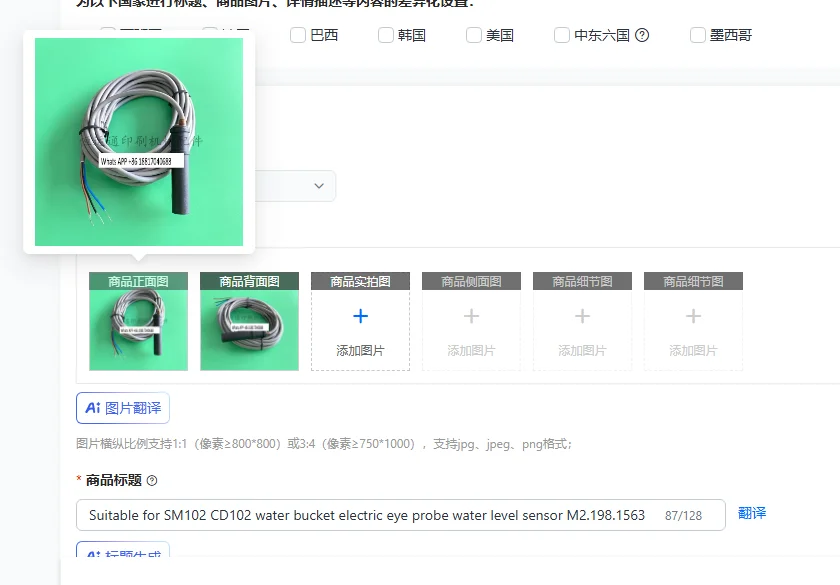Click plus icon in 商品实拍图 slot
Image resolution: width=840 pixels, height=585 pixels.
point(361,316)
